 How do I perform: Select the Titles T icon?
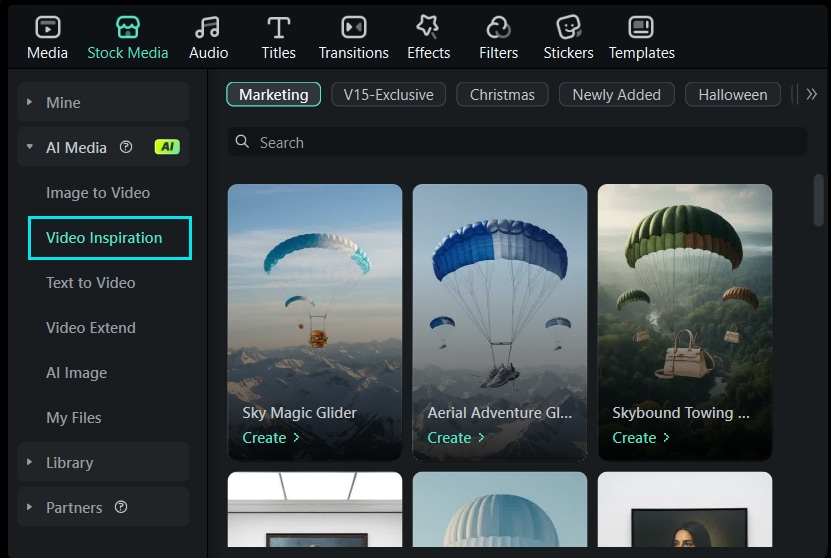279,27
